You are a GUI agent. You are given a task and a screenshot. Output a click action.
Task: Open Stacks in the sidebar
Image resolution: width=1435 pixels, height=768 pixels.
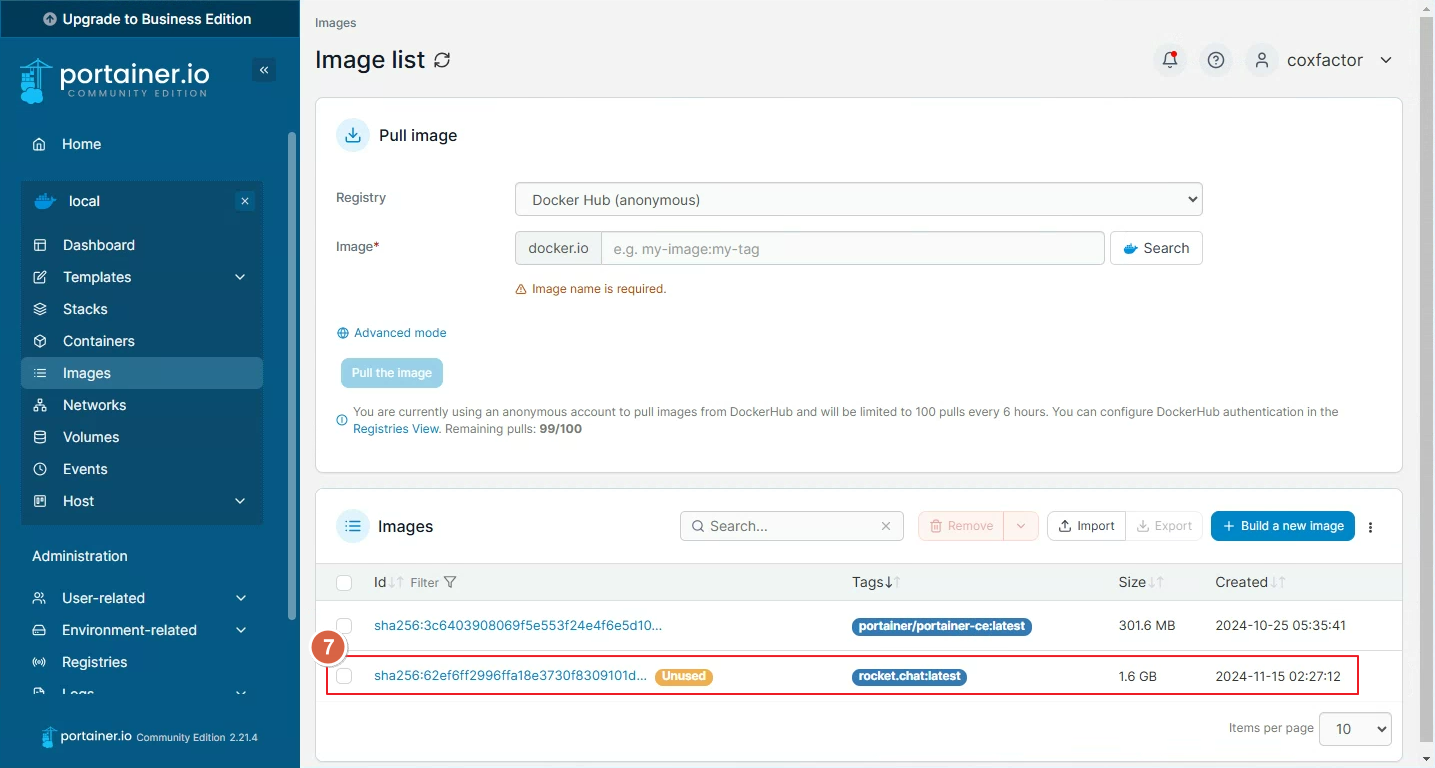(142, 309)
